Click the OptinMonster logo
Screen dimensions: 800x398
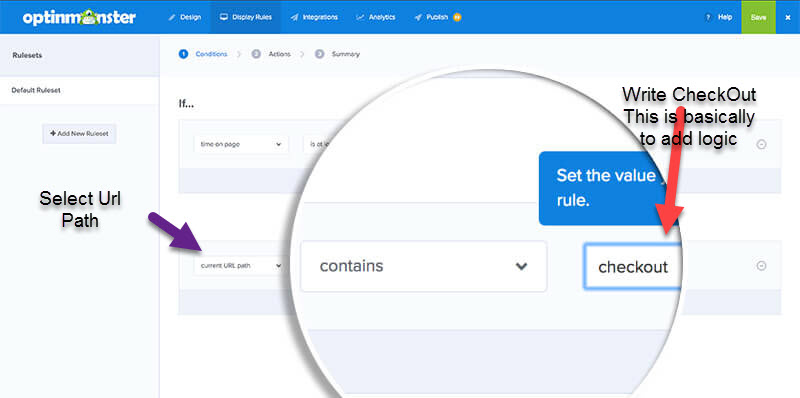click(x=79, y=17)
